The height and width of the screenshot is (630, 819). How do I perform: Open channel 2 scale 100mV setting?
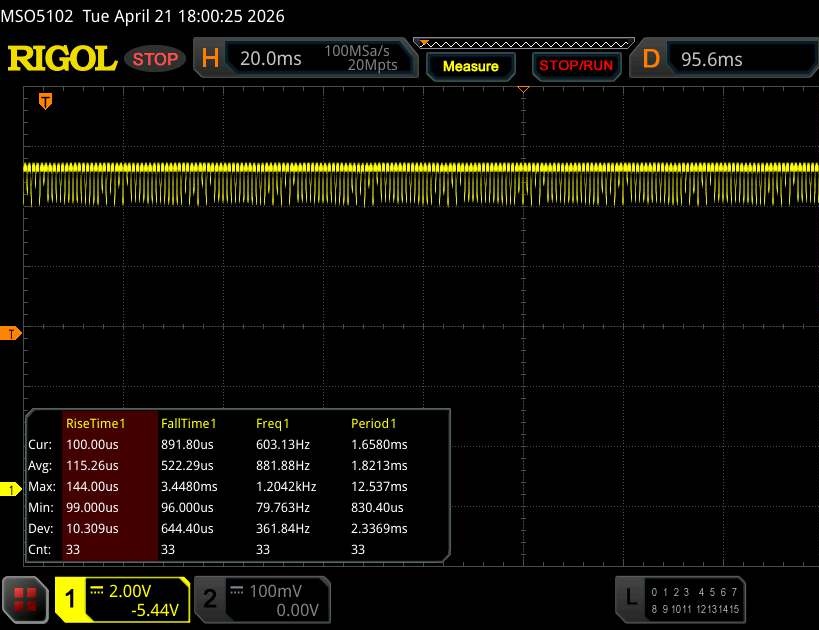coord(275,591)
